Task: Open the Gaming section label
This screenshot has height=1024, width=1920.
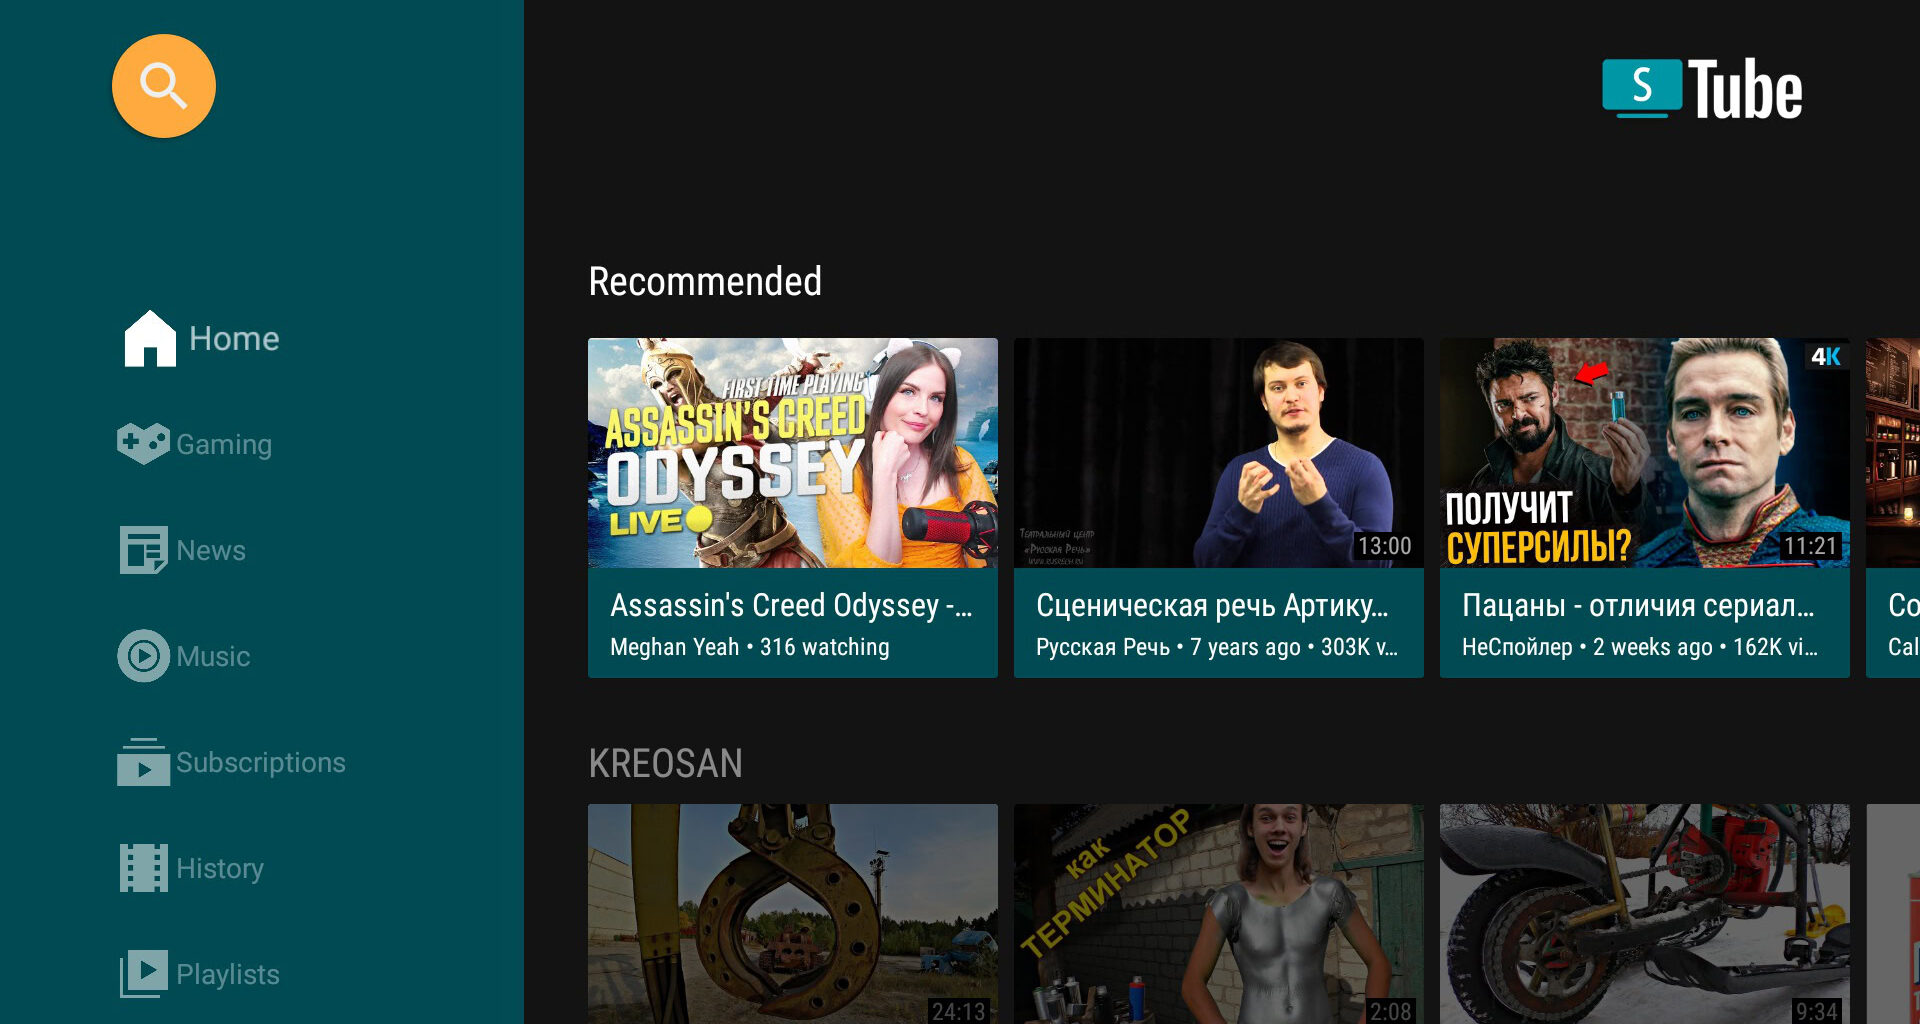Action: [224, 444]
